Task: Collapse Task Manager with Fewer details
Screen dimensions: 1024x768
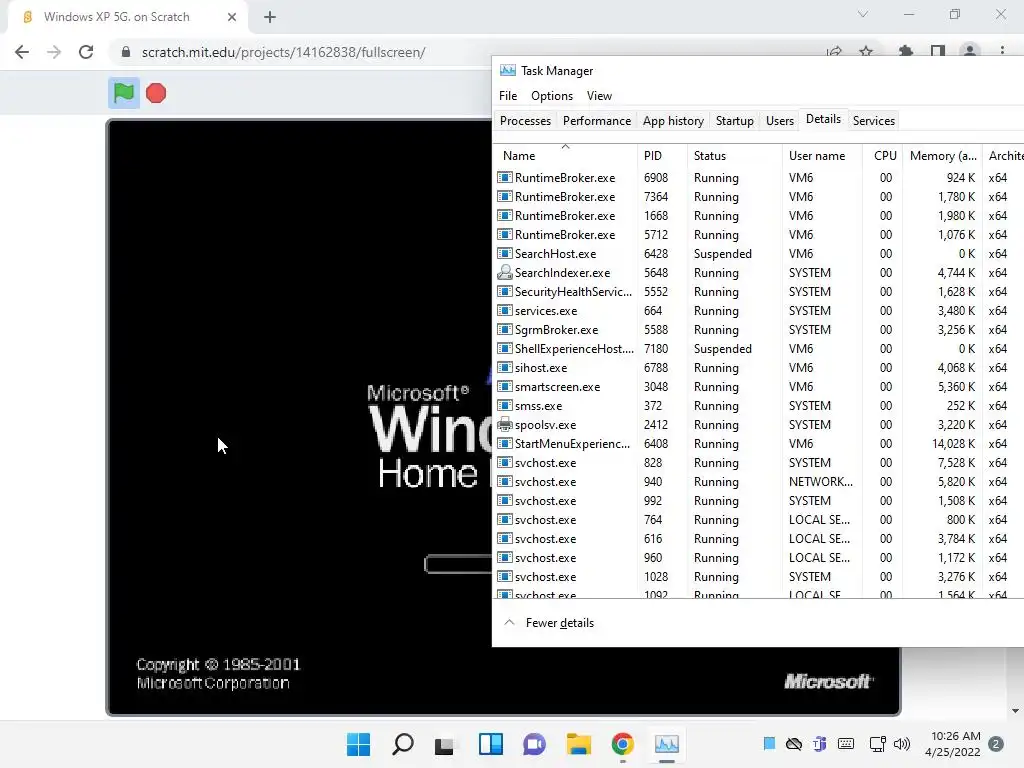Action: pos(549,623)
